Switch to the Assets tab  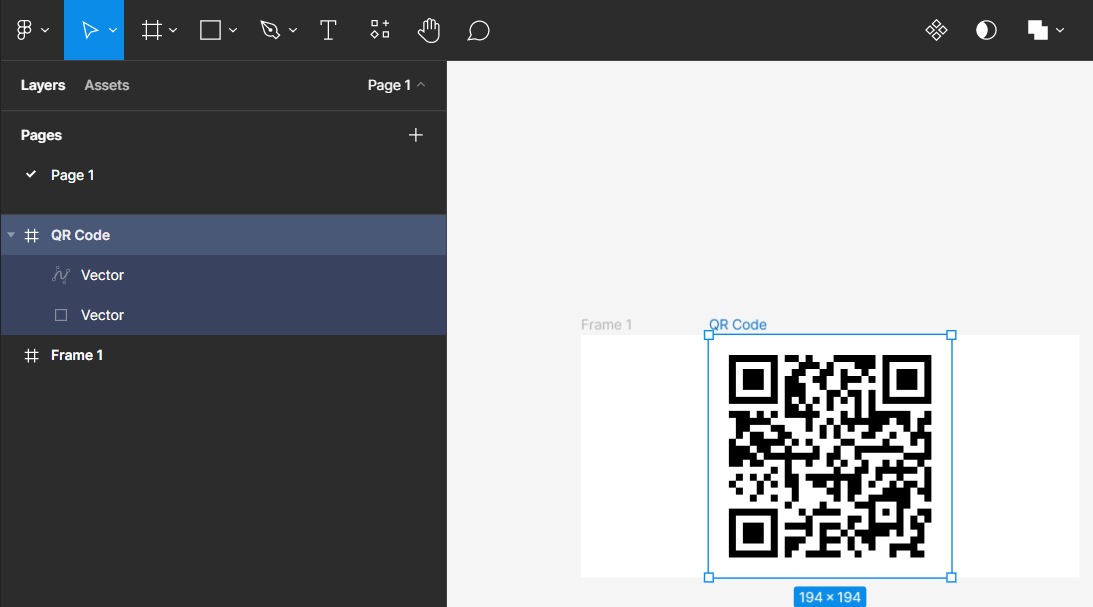pyautogui.click(x=106, y=85)
